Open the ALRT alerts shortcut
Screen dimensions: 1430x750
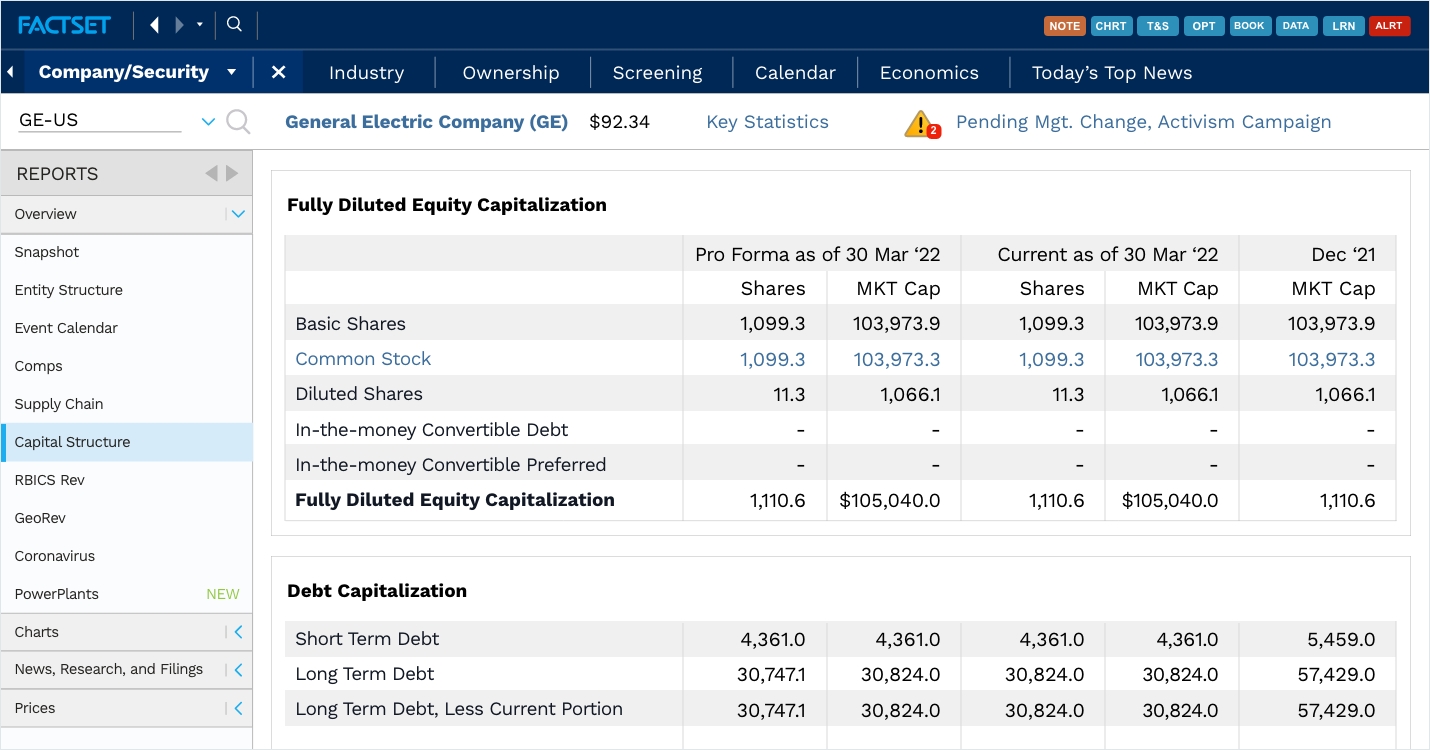point(1389,26)
